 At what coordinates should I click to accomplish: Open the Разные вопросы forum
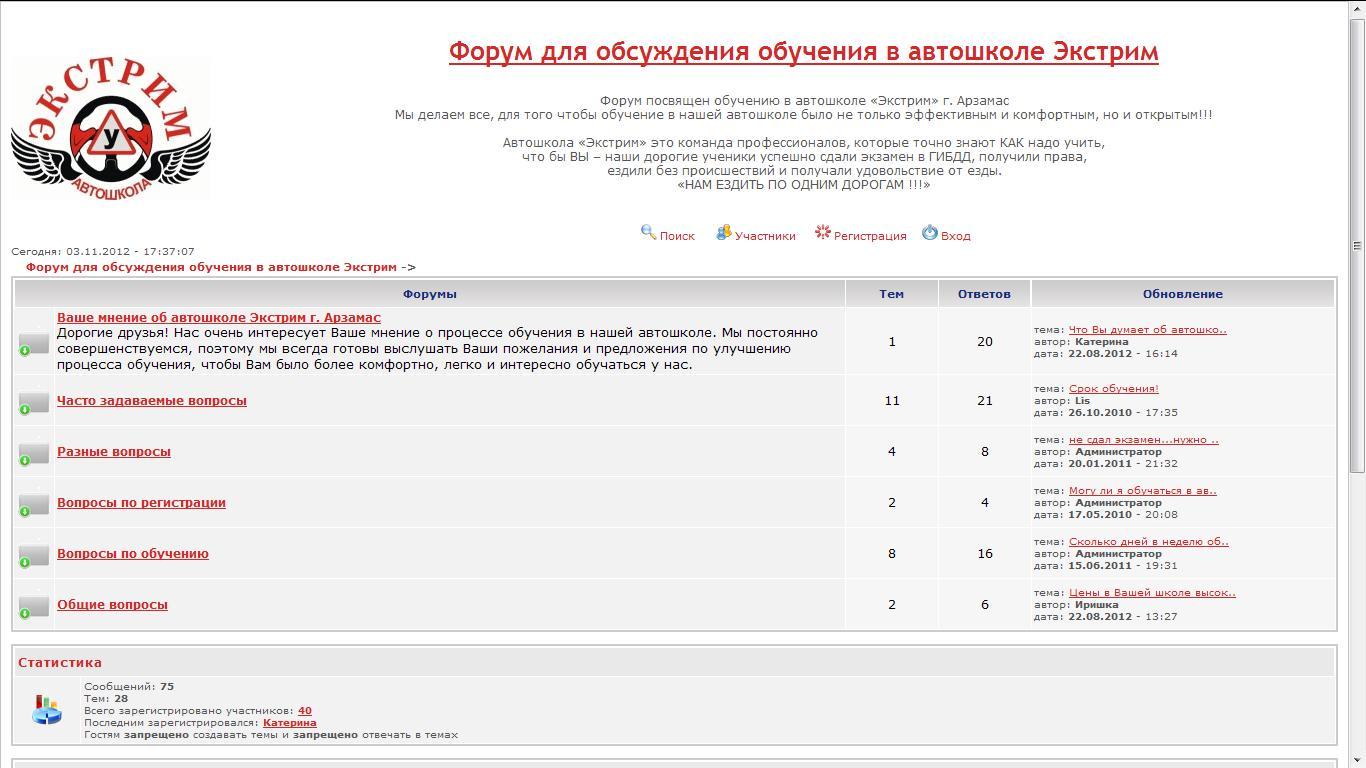click(114, 451)
